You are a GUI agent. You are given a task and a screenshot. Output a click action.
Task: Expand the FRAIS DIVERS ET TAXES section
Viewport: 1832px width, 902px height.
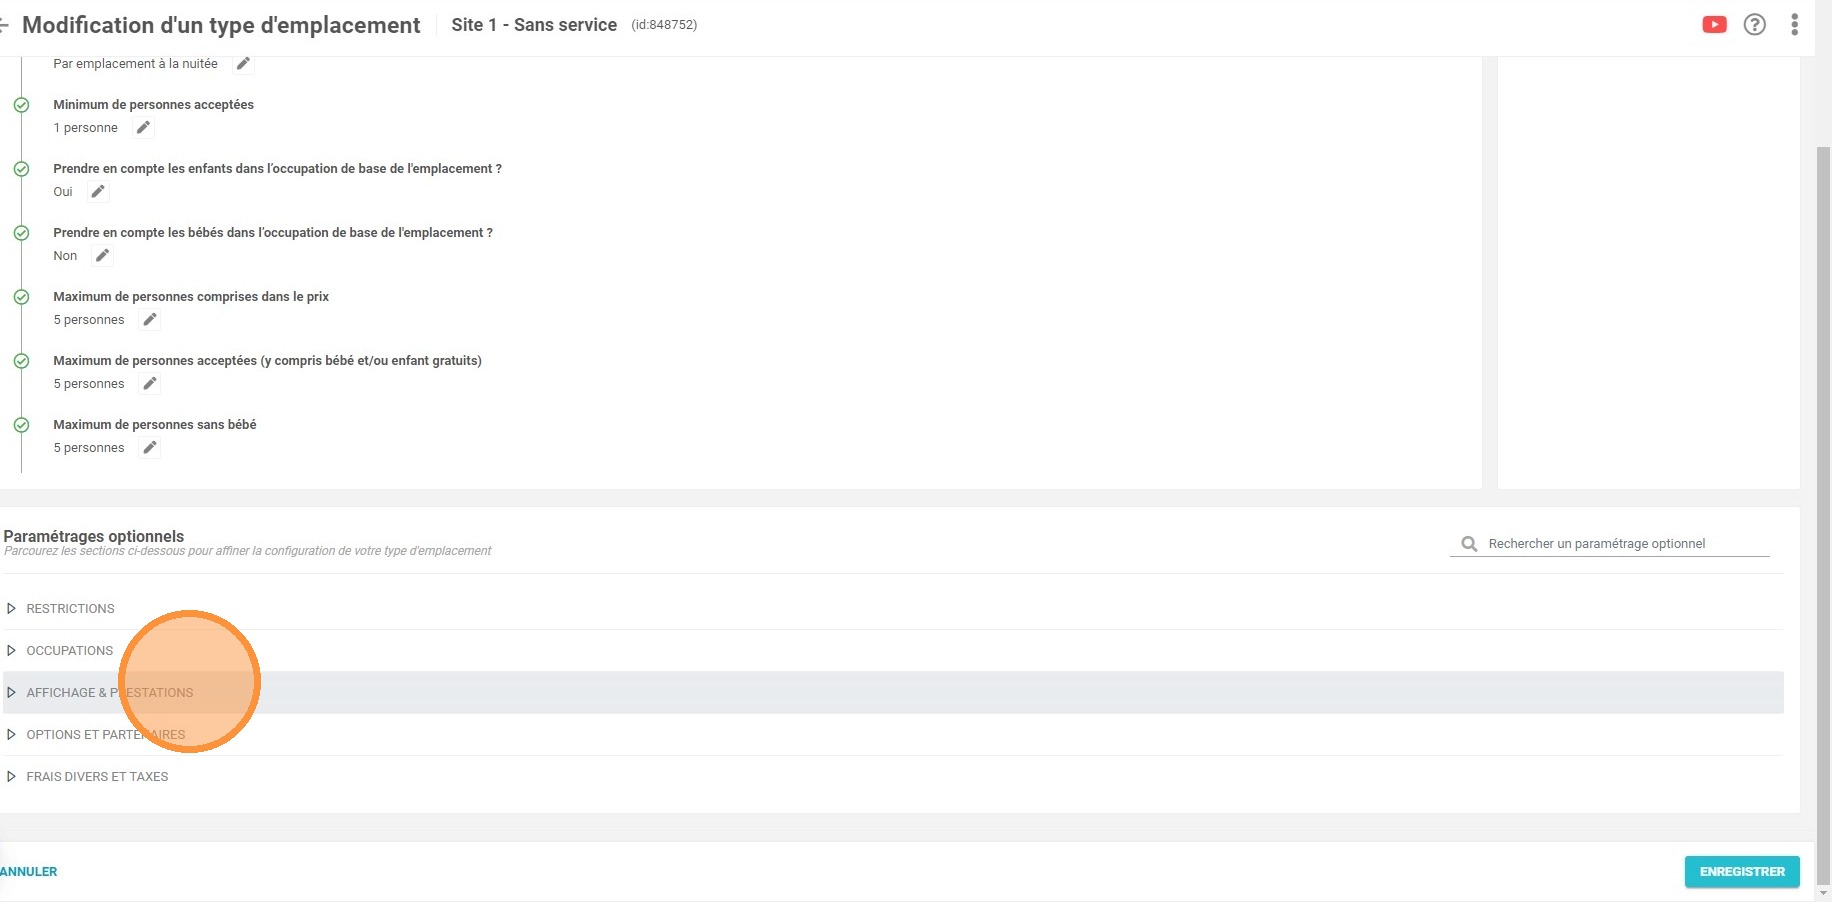(893, 776)
